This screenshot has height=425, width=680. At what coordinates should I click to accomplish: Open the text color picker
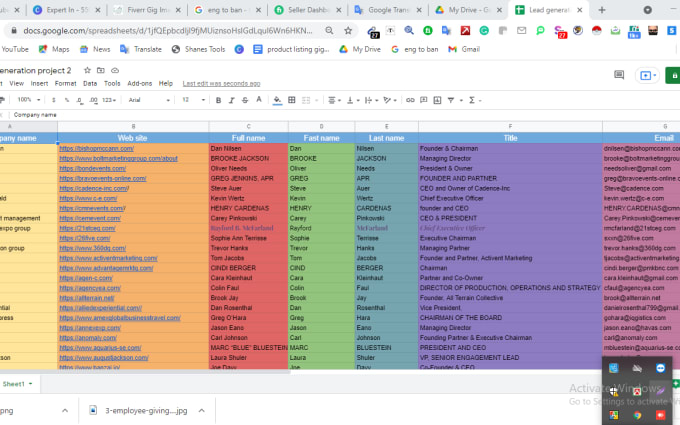(x=259, y=100)
